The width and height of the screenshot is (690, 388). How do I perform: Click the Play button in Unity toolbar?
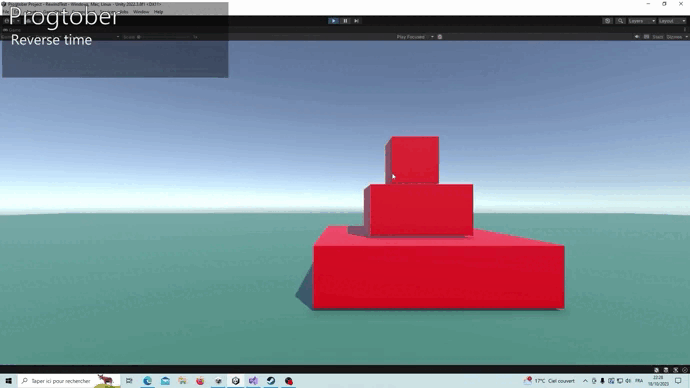tap(333, 21)
